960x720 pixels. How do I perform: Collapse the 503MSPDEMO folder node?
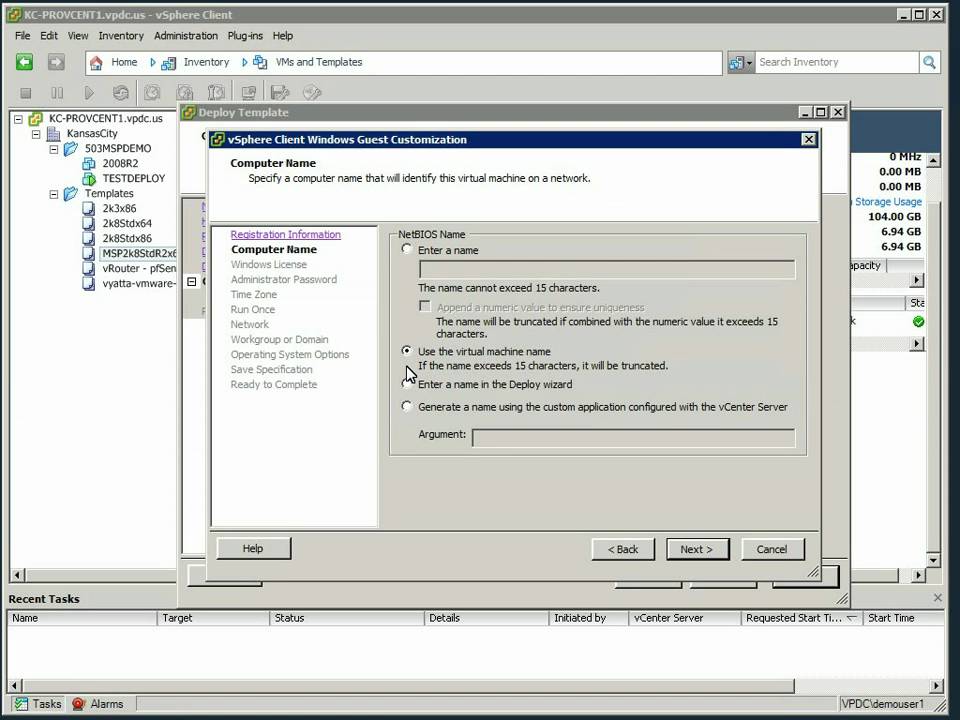54,149
